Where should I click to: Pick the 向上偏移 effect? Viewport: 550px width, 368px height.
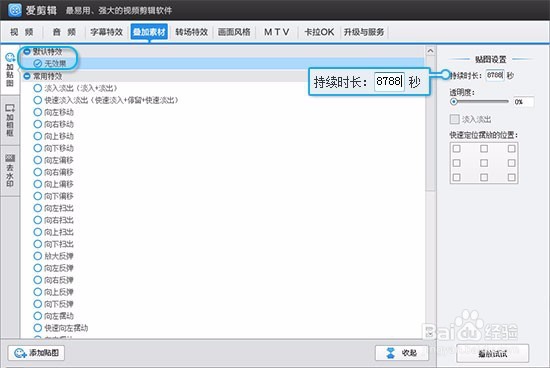54,184
